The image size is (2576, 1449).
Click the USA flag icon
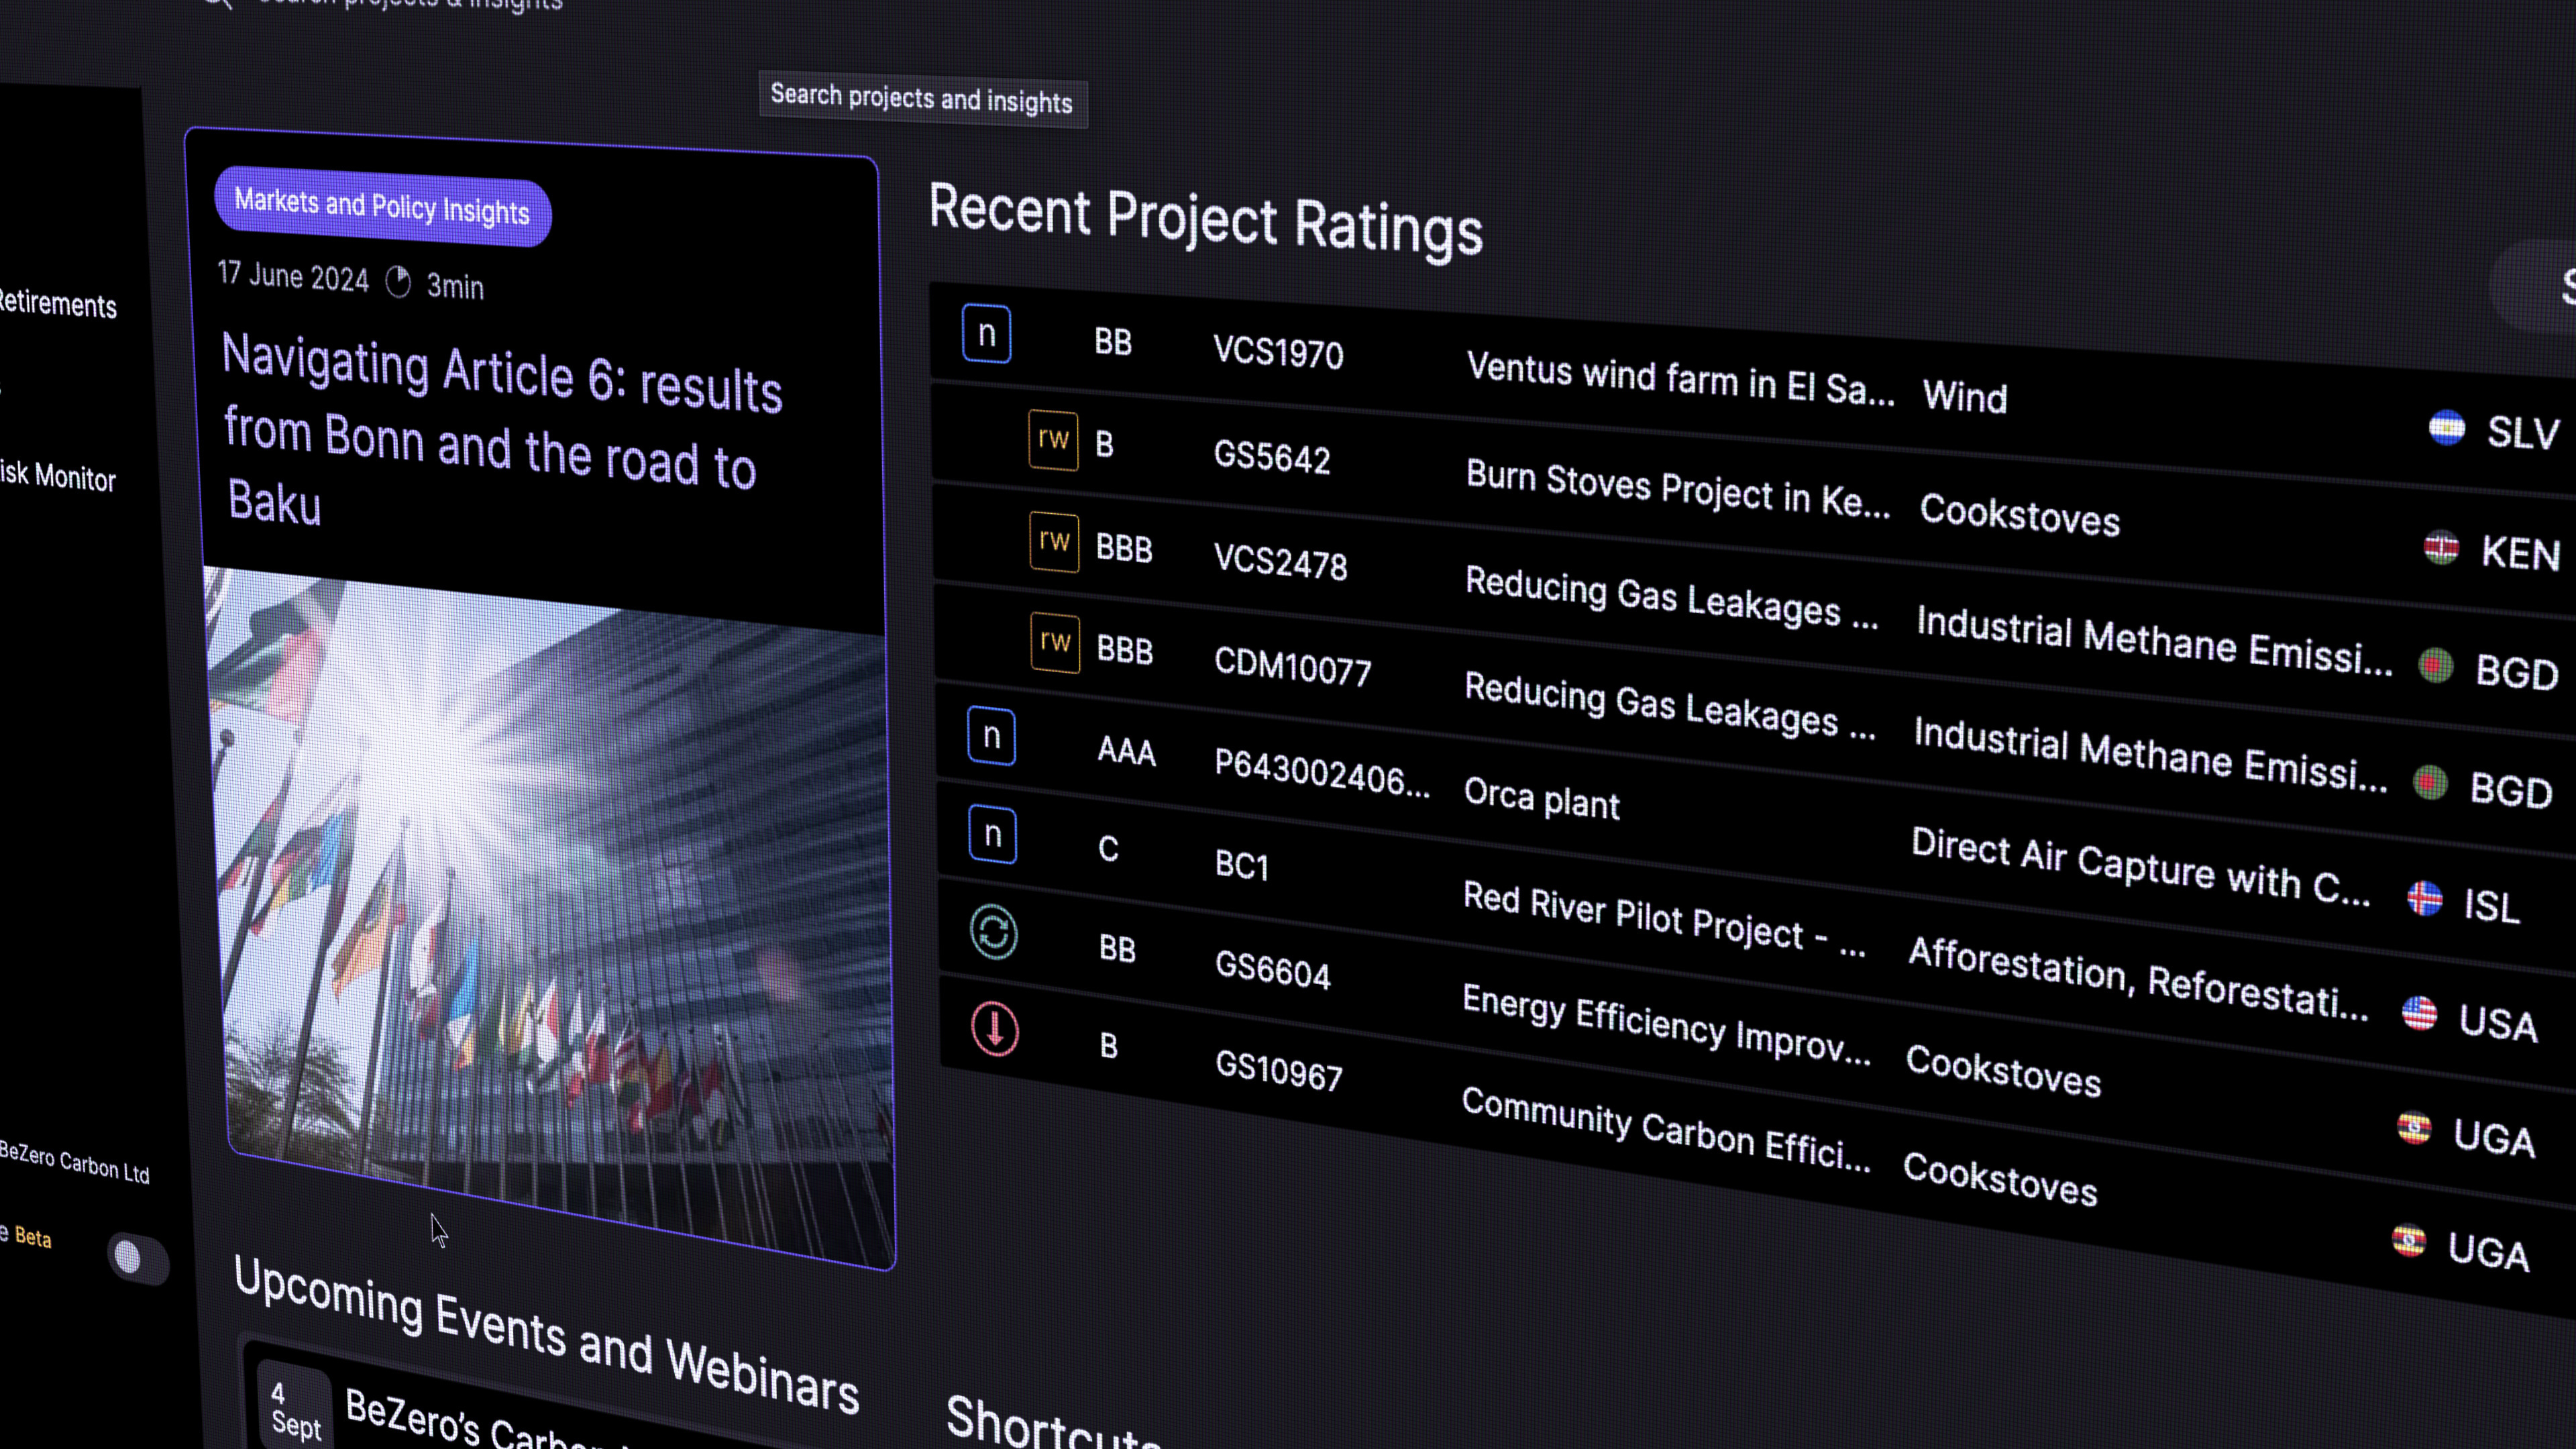pyautogui.click(x=2419, y=1014)
